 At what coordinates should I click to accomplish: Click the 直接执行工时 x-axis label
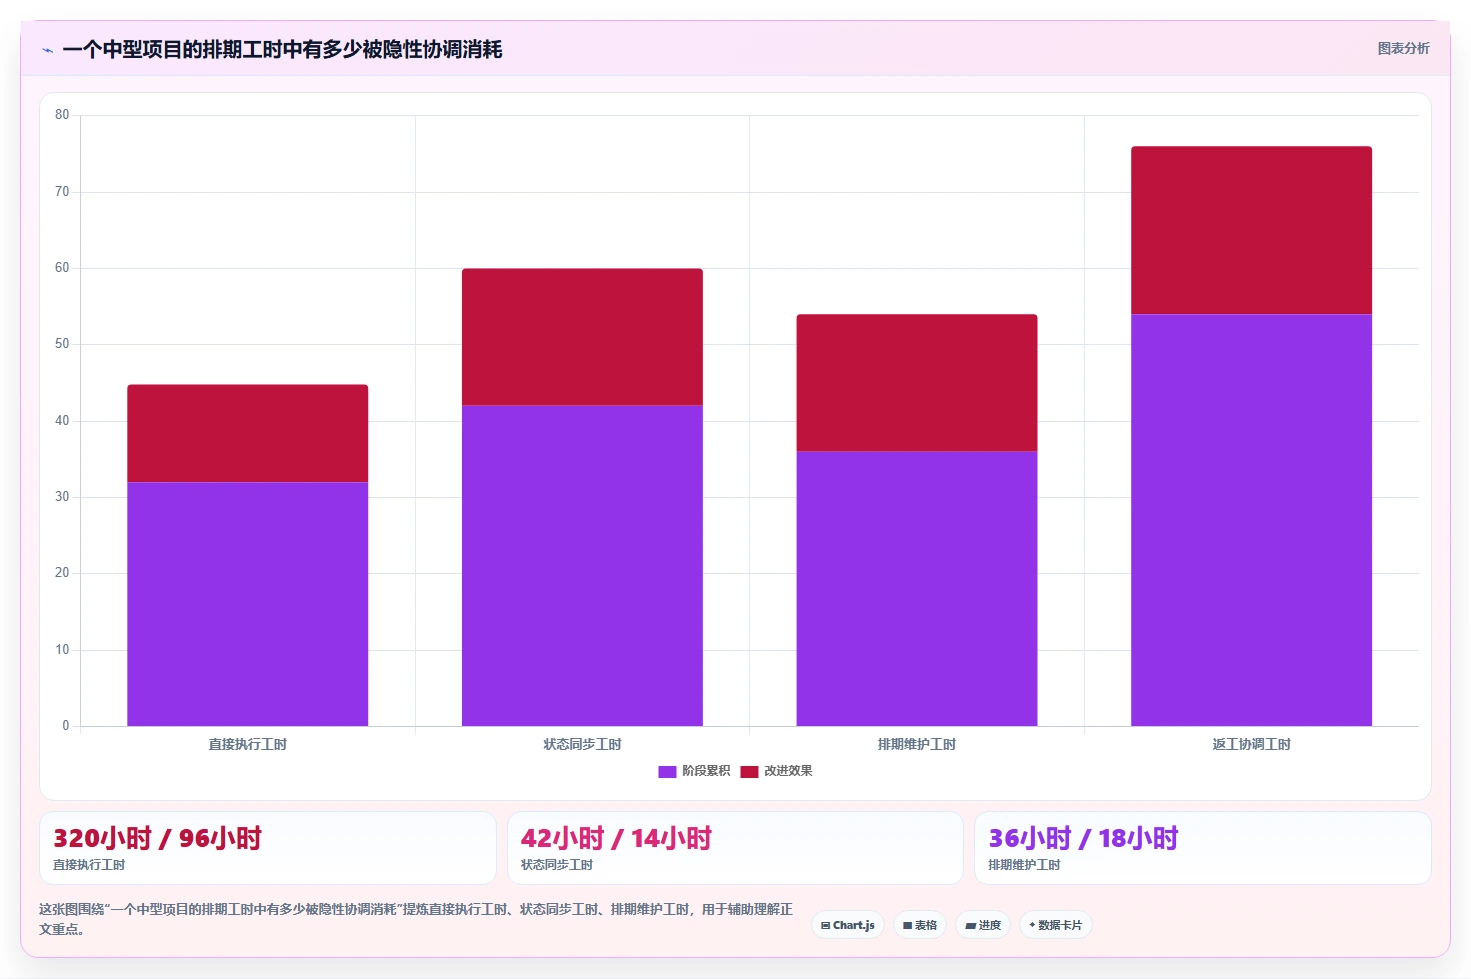(x=248, y=744)
